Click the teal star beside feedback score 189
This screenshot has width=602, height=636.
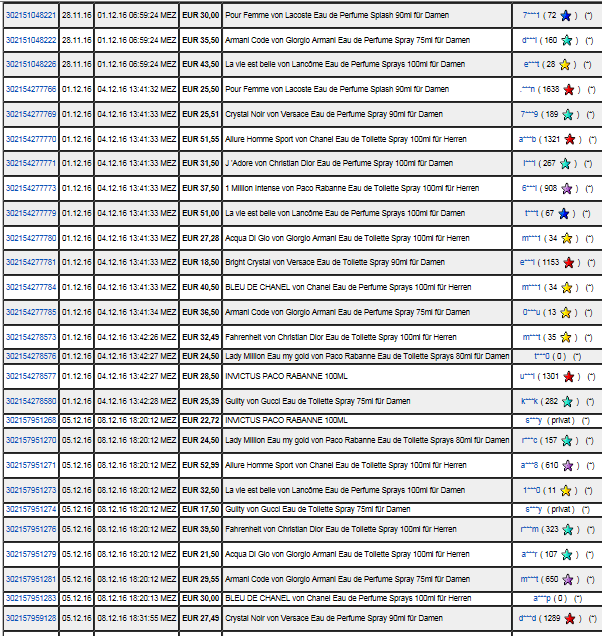point(568,115)
